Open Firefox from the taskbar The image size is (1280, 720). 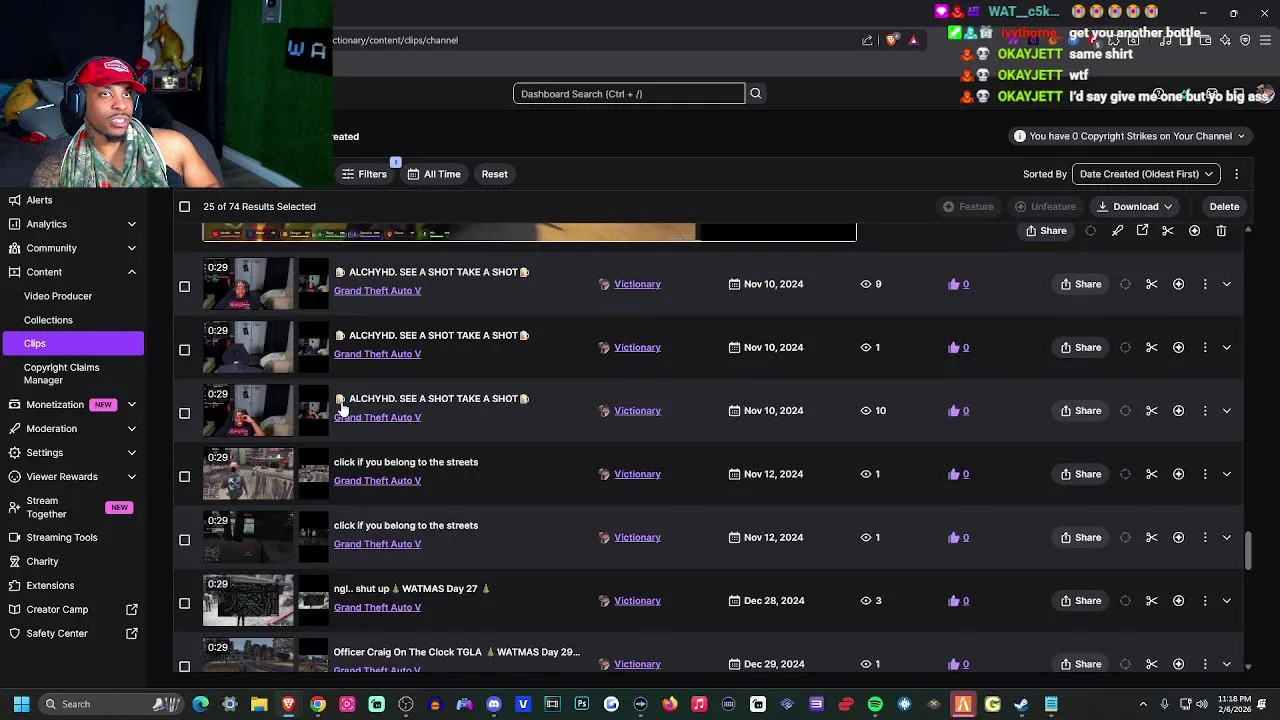click(670, 704)
